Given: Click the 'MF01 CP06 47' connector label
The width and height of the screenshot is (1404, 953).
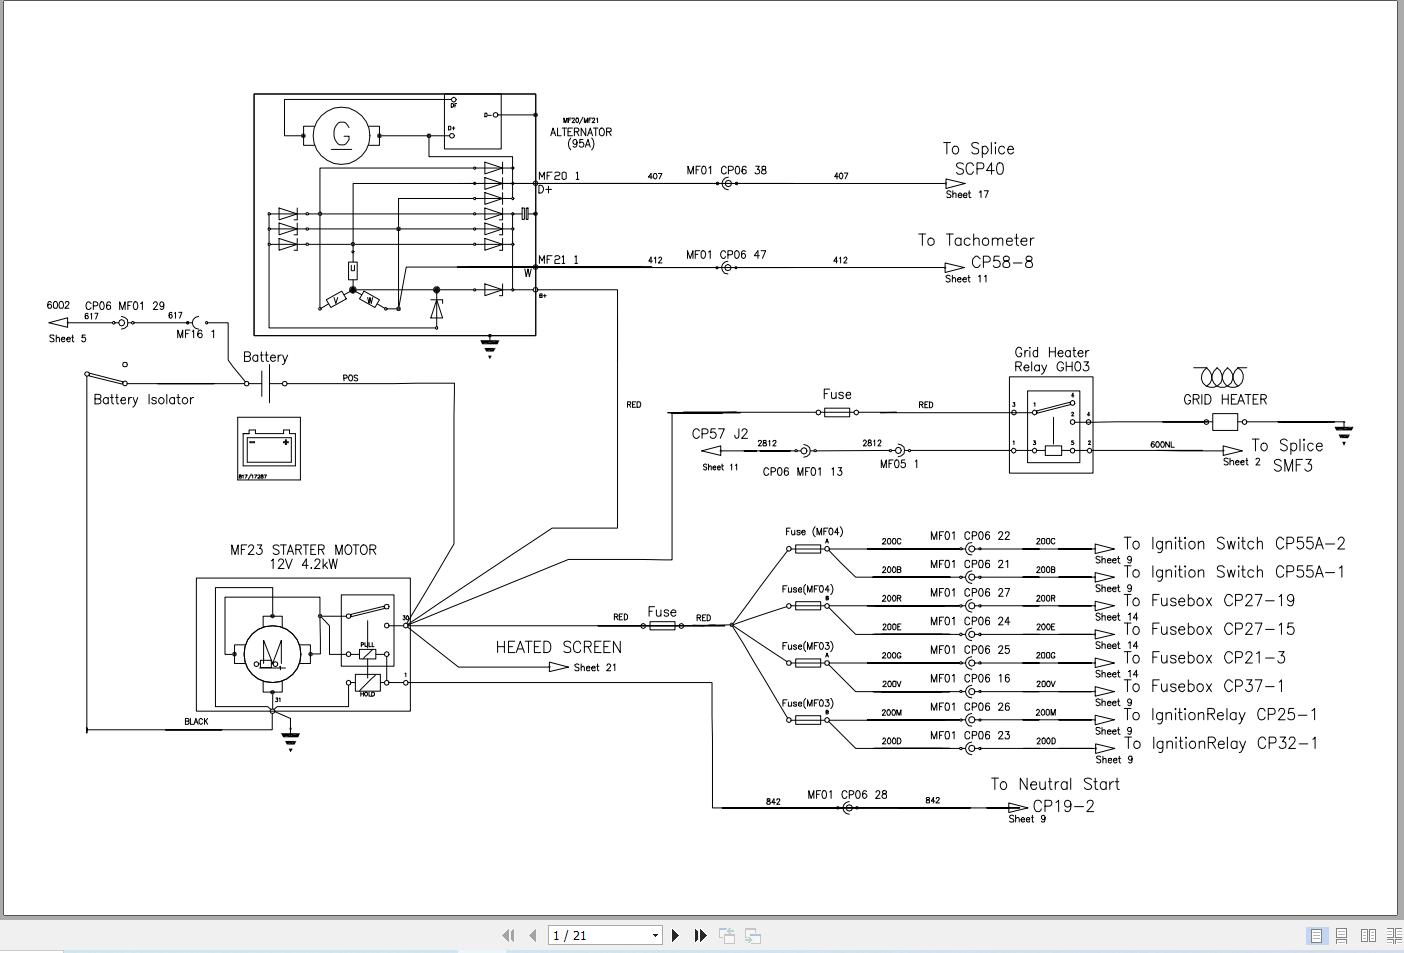Looking at the screenshot, I should pos(726,255).
